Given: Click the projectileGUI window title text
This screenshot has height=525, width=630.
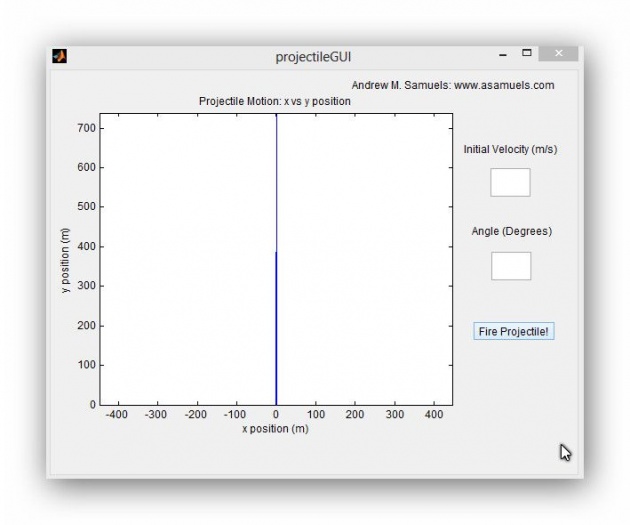Looking at the screenshot, I should [x=313, y=57].
